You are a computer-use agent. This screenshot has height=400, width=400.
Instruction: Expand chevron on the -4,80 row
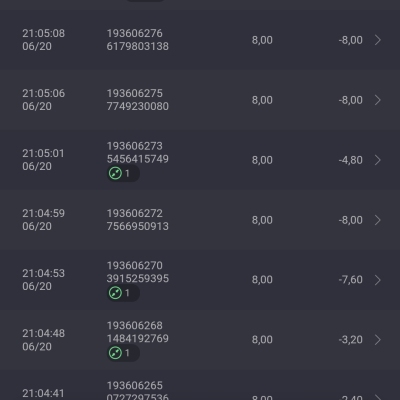pyautogui.click(x=378, y=160)
